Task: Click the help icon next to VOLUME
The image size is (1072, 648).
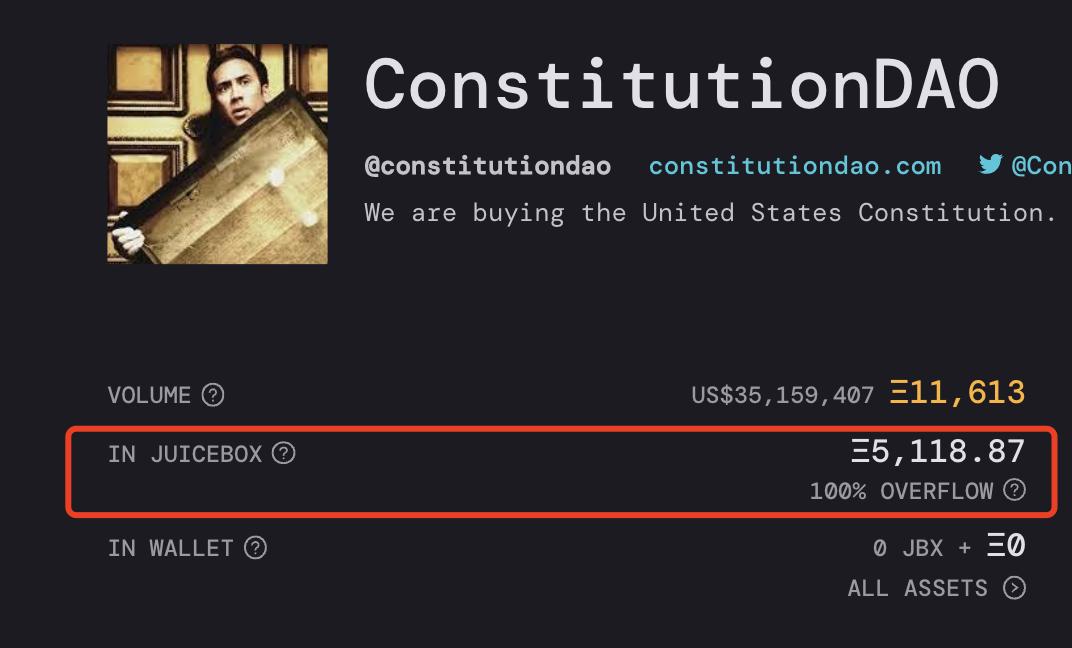Action: [x=213, y=395]
